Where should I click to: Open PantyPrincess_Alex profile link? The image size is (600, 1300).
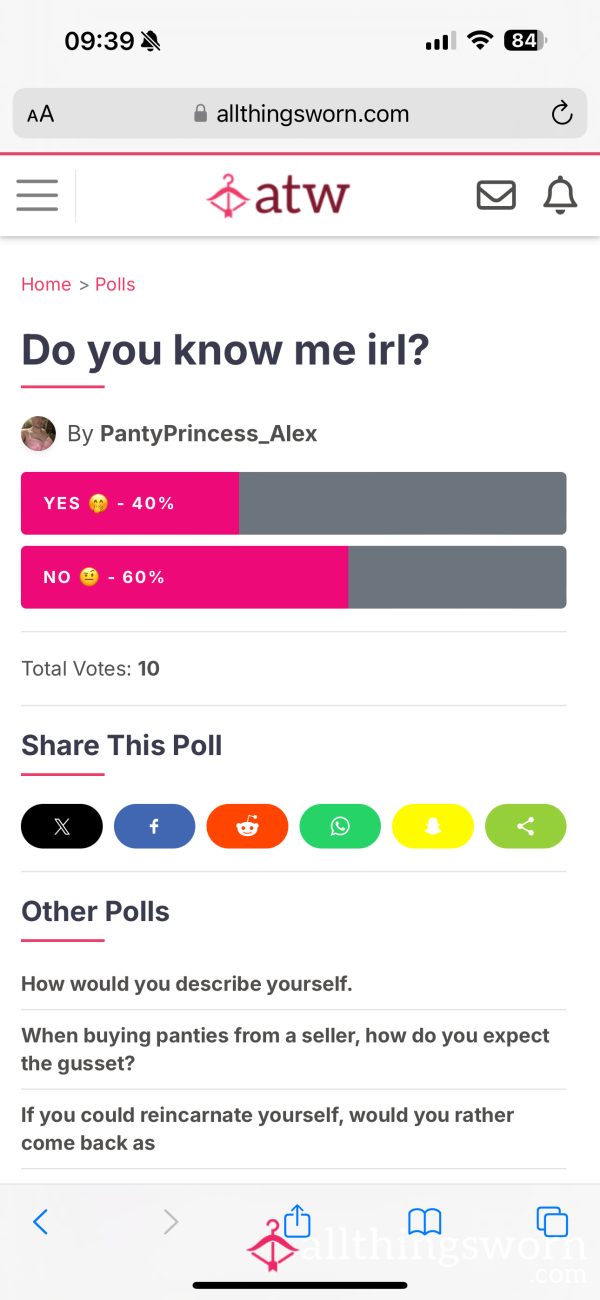click(x=209, y=434)
